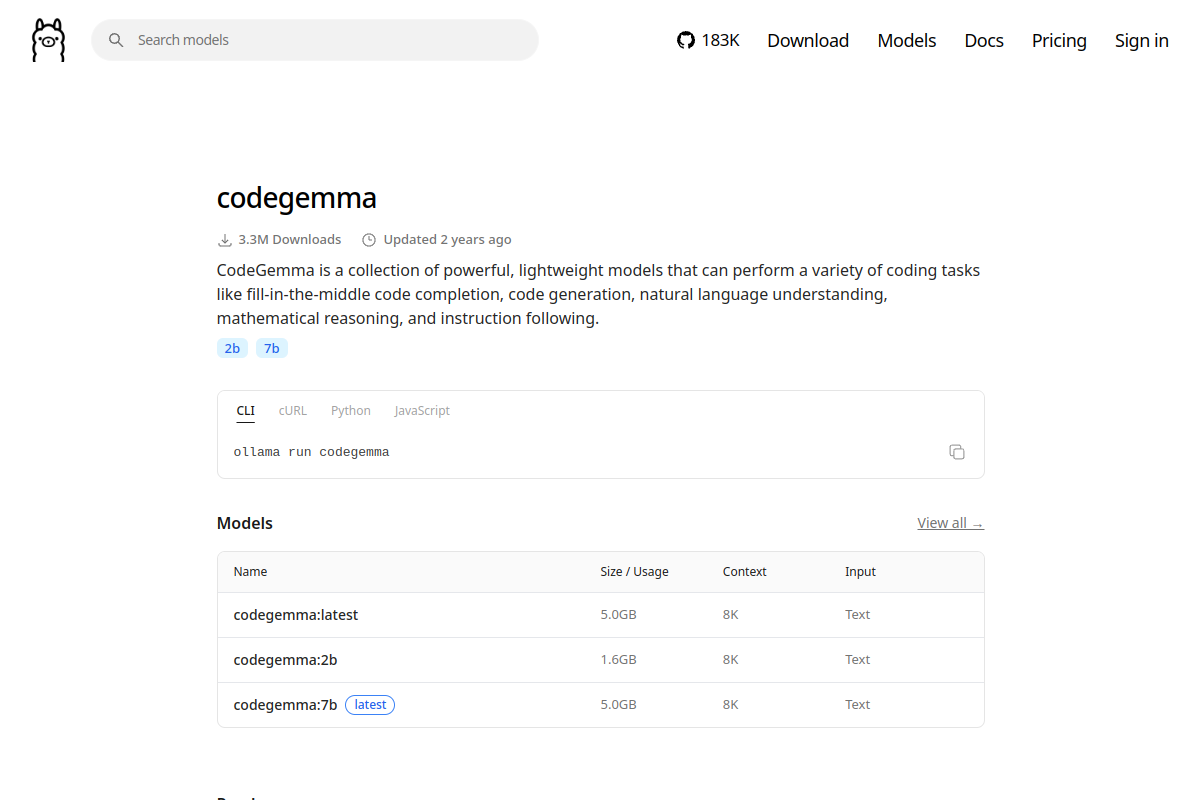The width and height of the screenshot is (1200, 800).
Task: Switch to the Python tab
Action: point(351,411)
